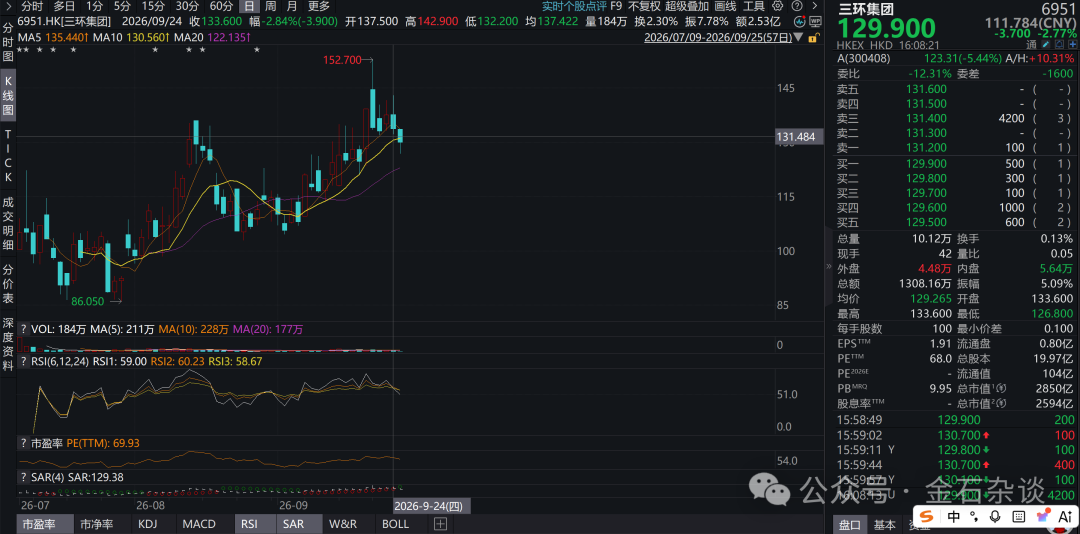
Task: Switch to the 基本 panel tab
Action: pyautogui.click(x=884, y=525)
